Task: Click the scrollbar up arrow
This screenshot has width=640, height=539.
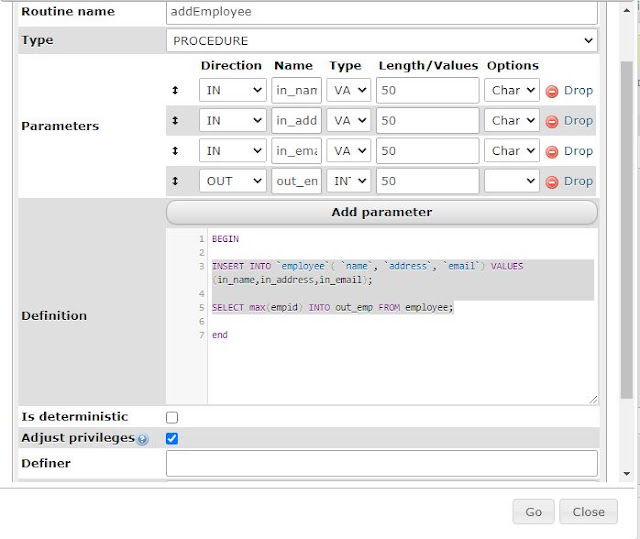Action: [627, 10]
